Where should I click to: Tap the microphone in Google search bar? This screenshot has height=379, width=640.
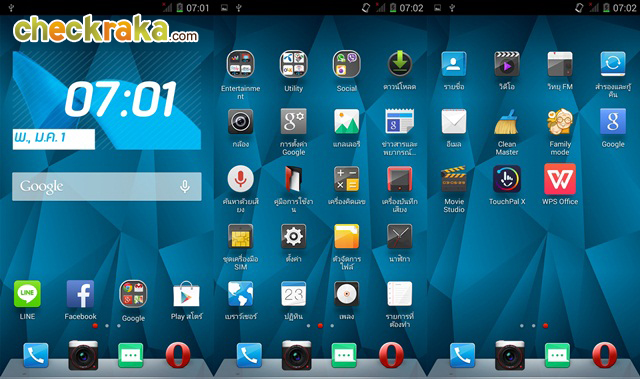185,186
